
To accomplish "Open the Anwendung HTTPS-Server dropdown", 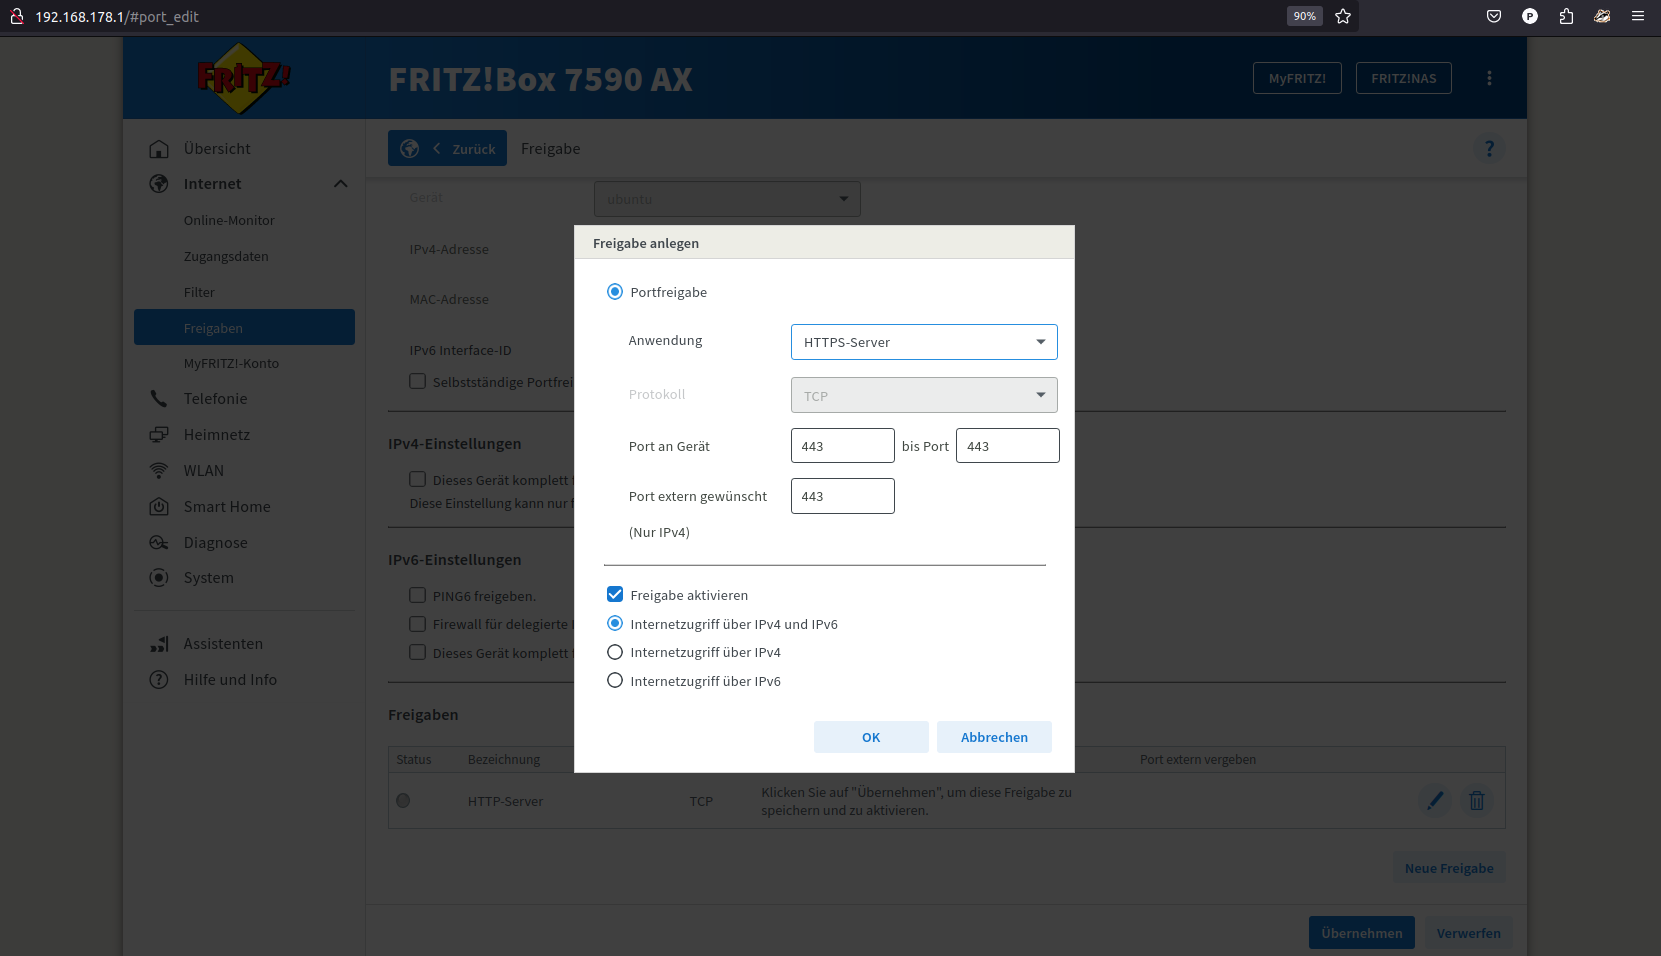I will pos(923,342).
